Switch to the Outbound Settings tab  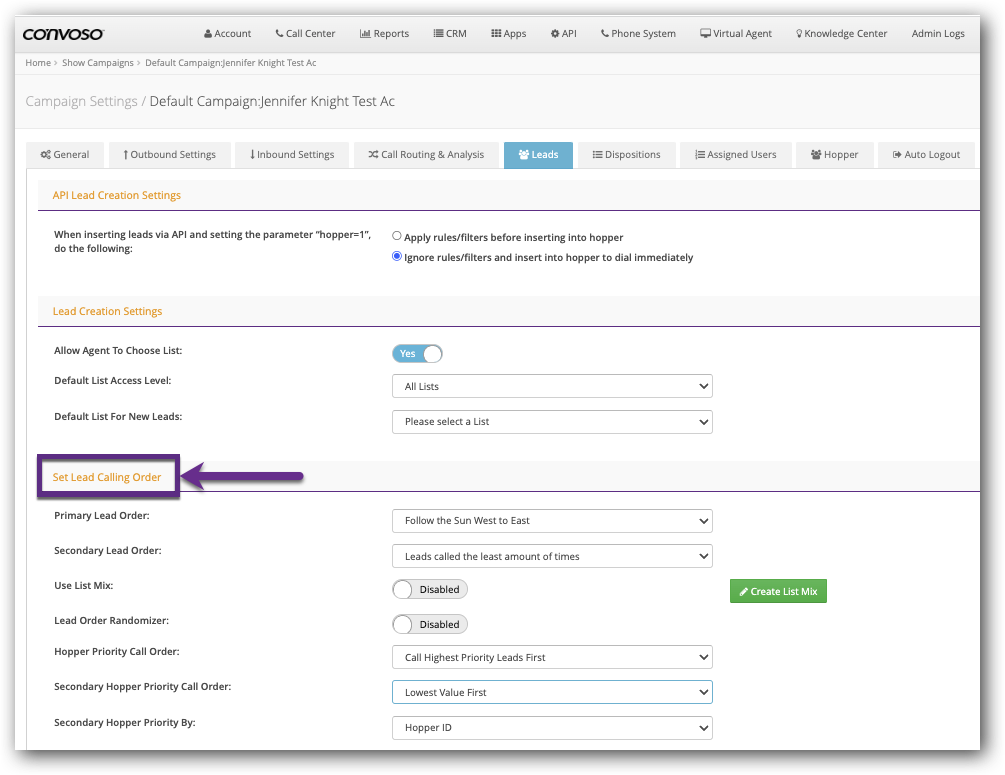[169, 154]
